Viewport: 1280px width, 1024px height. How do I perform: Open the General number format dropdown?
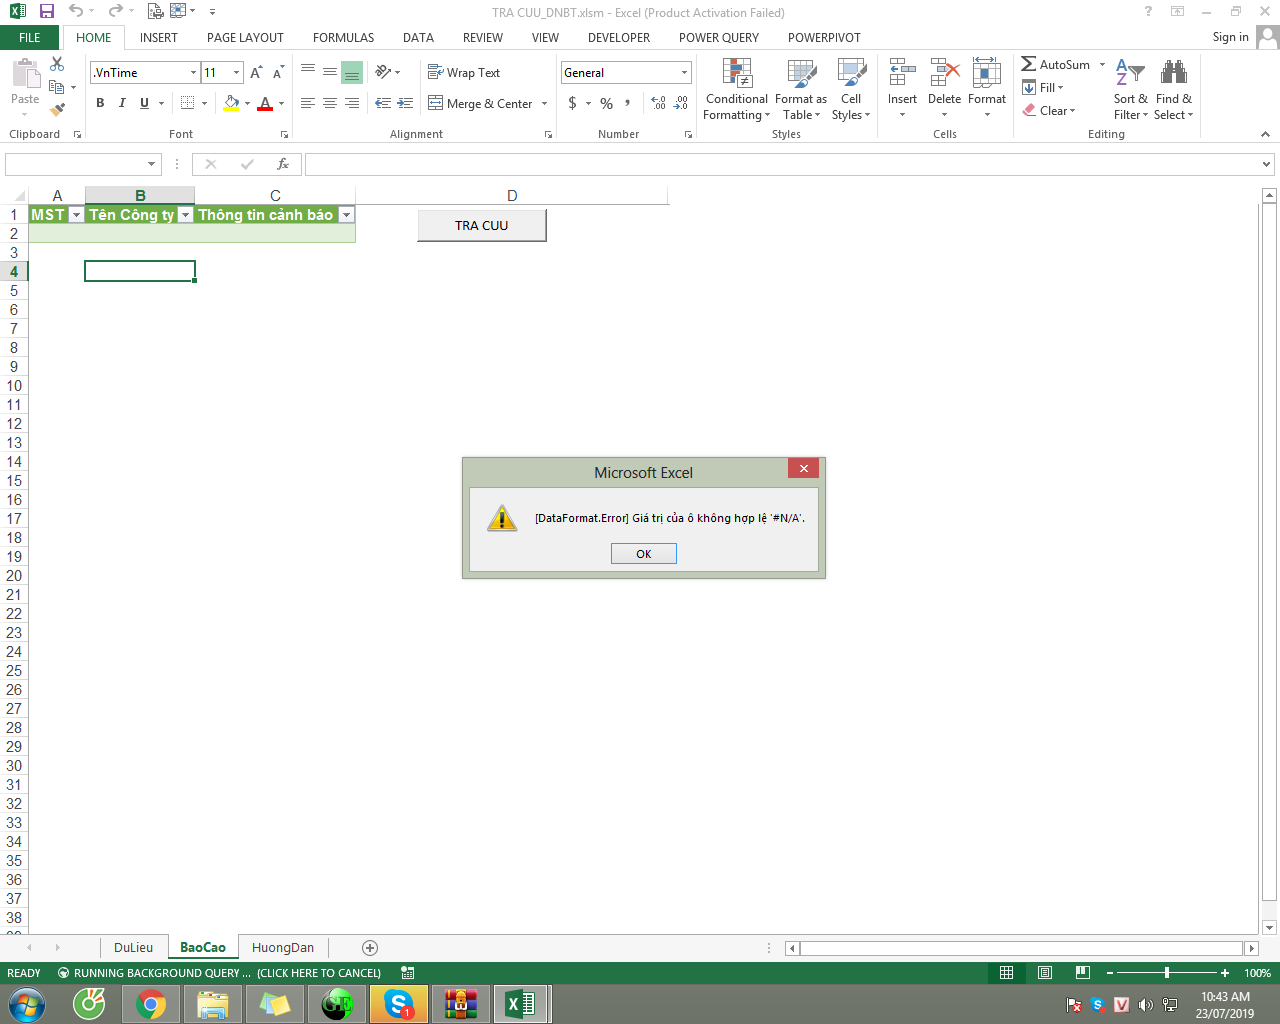(x=684, y=73)
